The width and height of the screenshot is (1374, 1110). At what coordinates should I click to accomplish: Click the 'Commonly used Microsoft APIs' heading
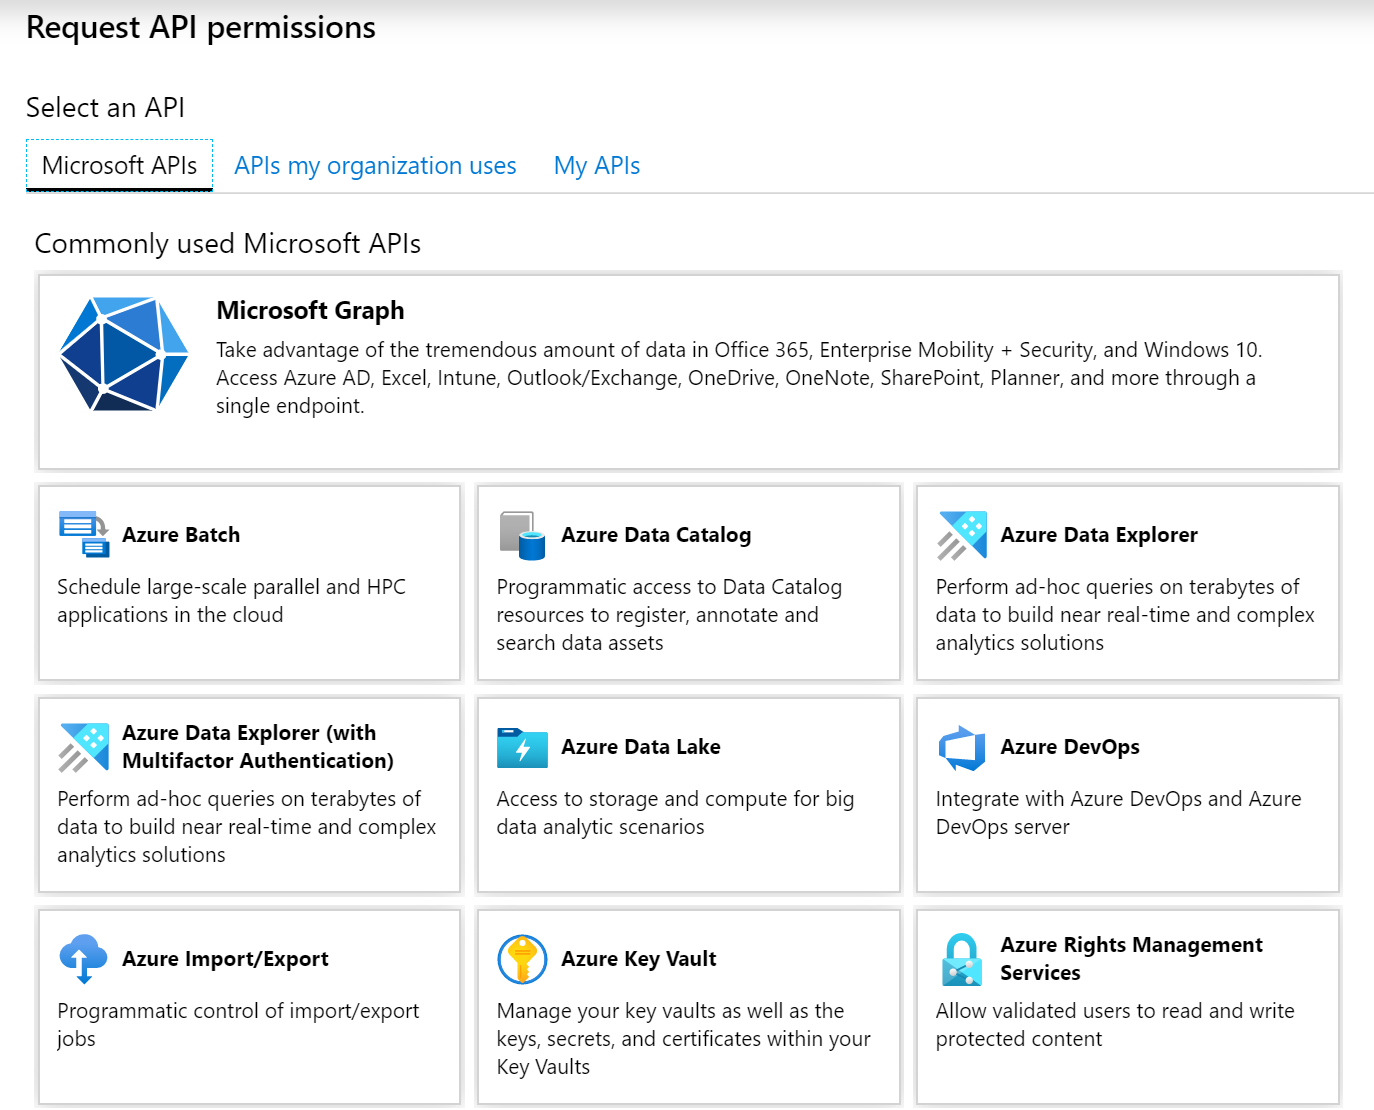tap(228, 244)
